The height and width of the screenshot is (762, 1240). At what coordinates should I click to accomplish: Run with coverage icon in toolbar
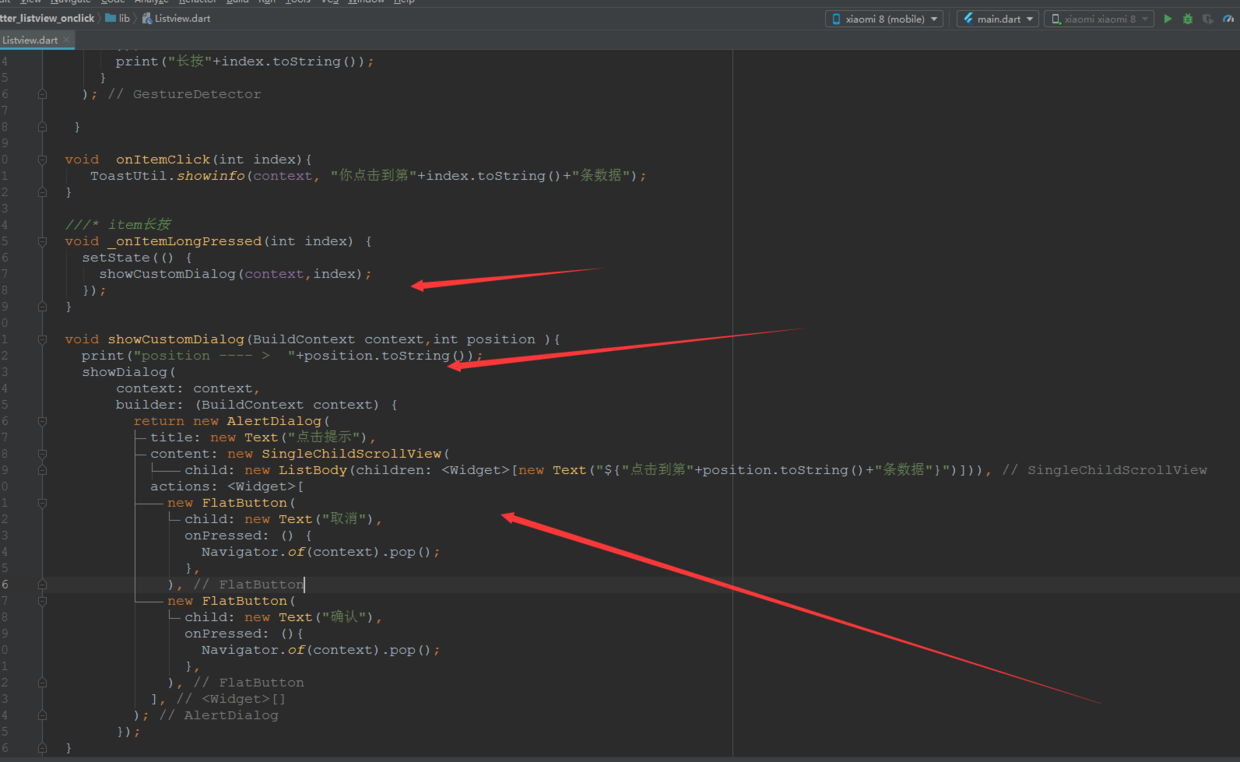tap(1208, 19)
